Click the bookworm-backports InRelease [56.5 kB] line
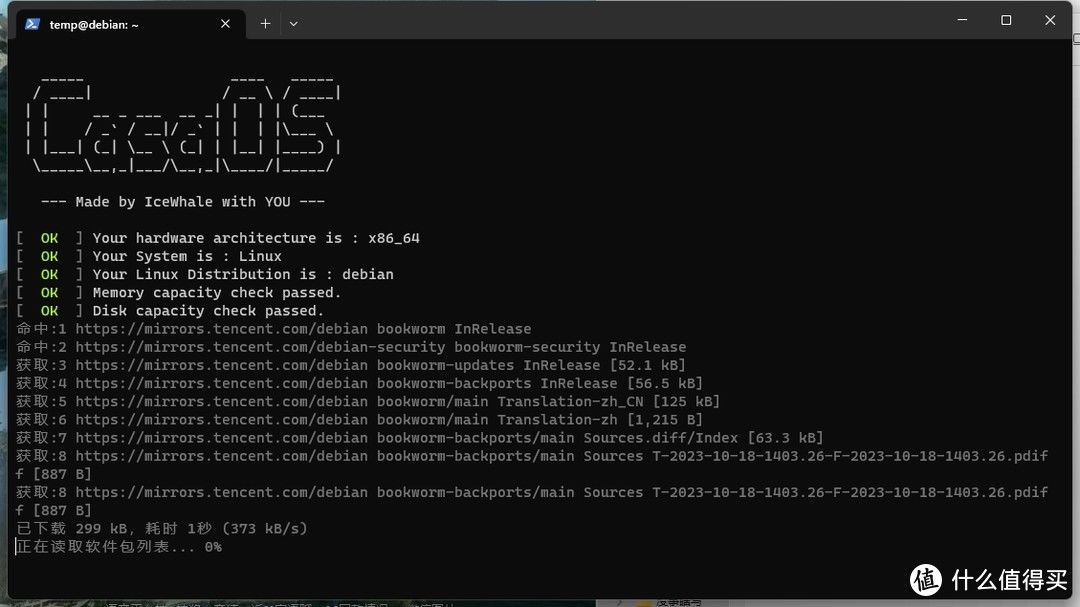The height and width of the screenshot is (607, 1080). [360, 383]
